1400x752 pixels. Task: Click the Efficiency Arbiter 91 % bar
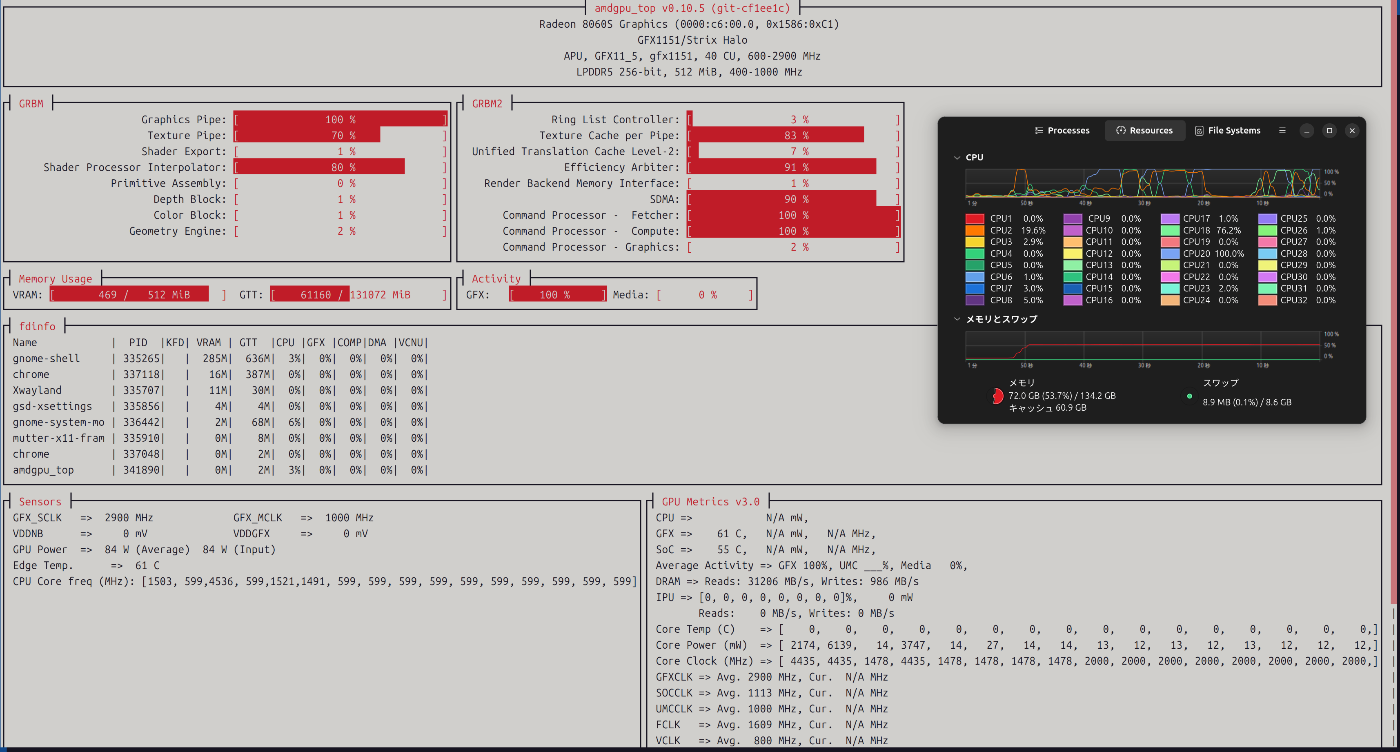point(794,167)
